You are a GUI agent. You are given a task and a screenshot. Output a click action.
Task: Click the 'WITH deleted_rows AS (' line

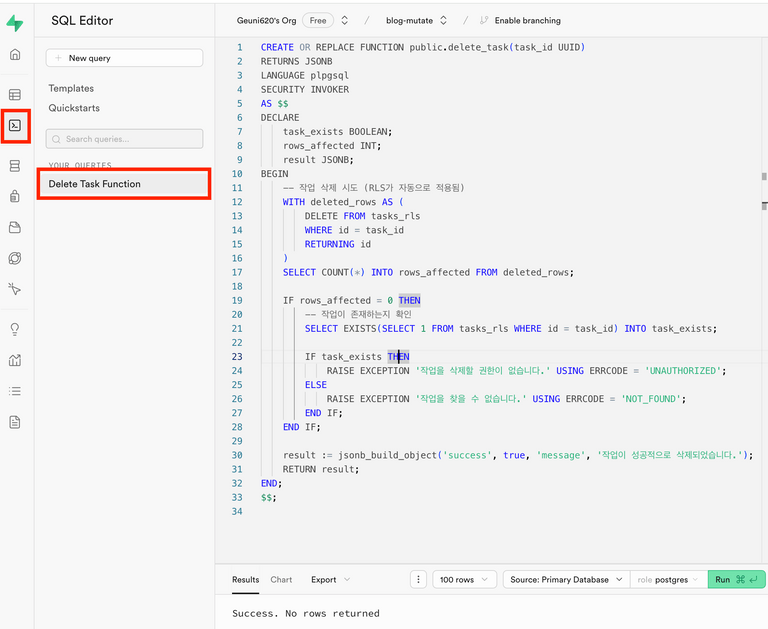click(x=343, y=202)
